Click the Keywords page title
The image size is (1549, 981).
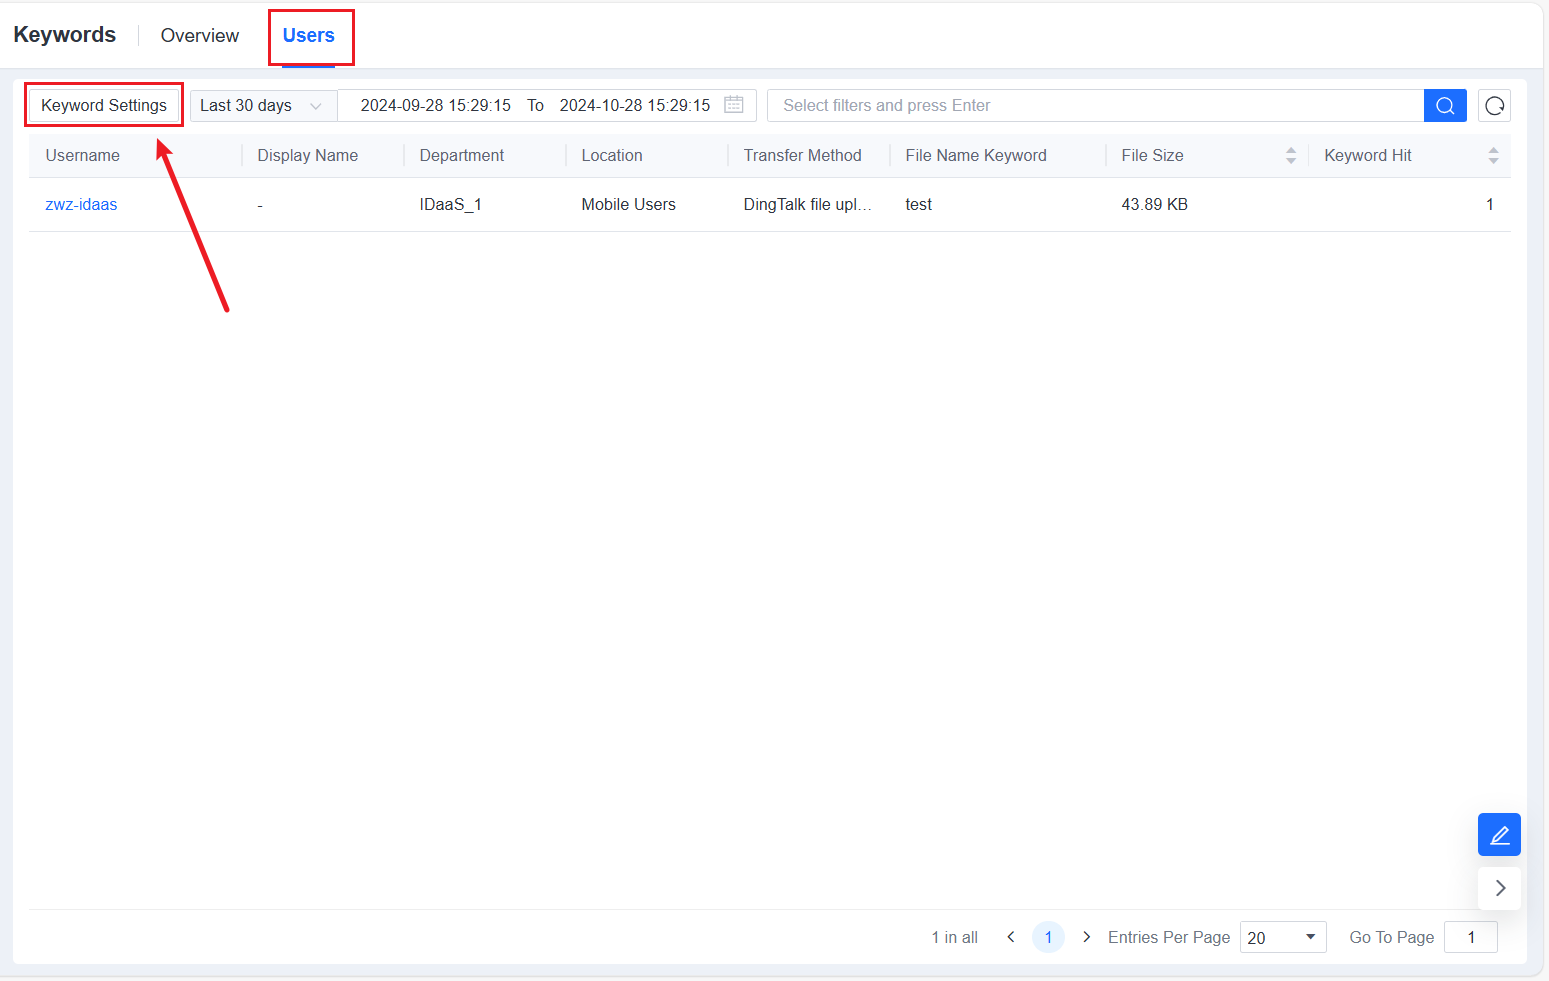[x=65, y=35]
